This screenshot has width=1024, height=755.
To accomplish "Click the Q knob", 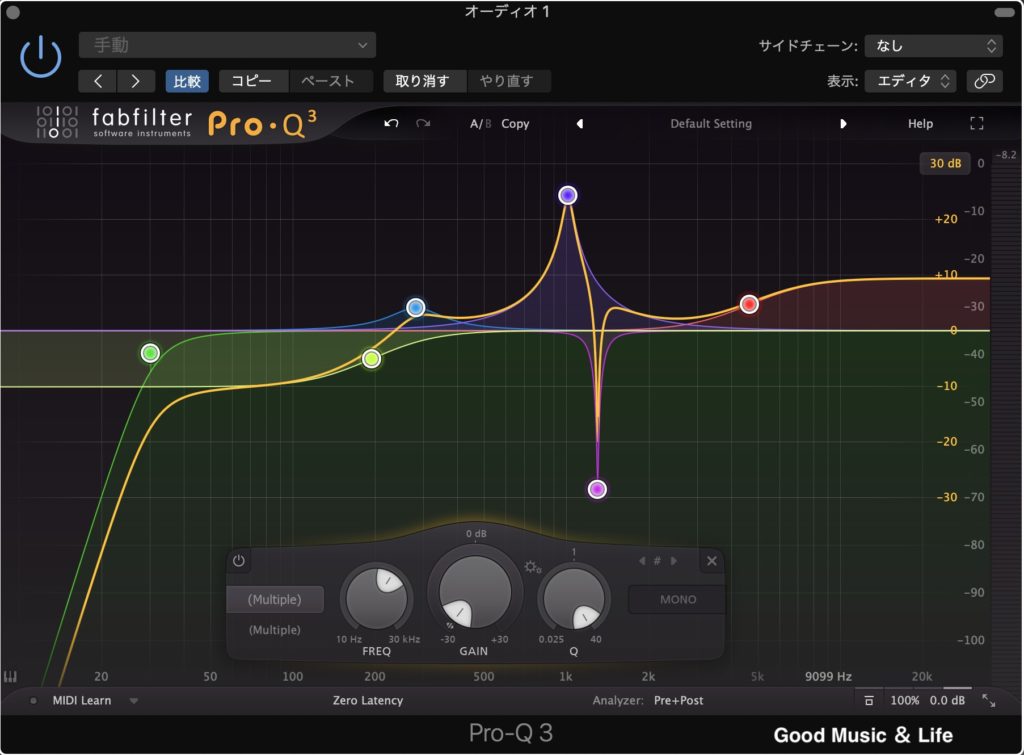I will coord(573,598).
